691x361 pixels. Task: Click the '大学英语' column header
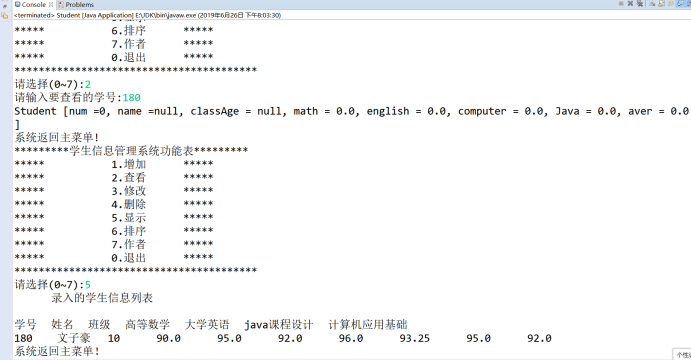207,325
